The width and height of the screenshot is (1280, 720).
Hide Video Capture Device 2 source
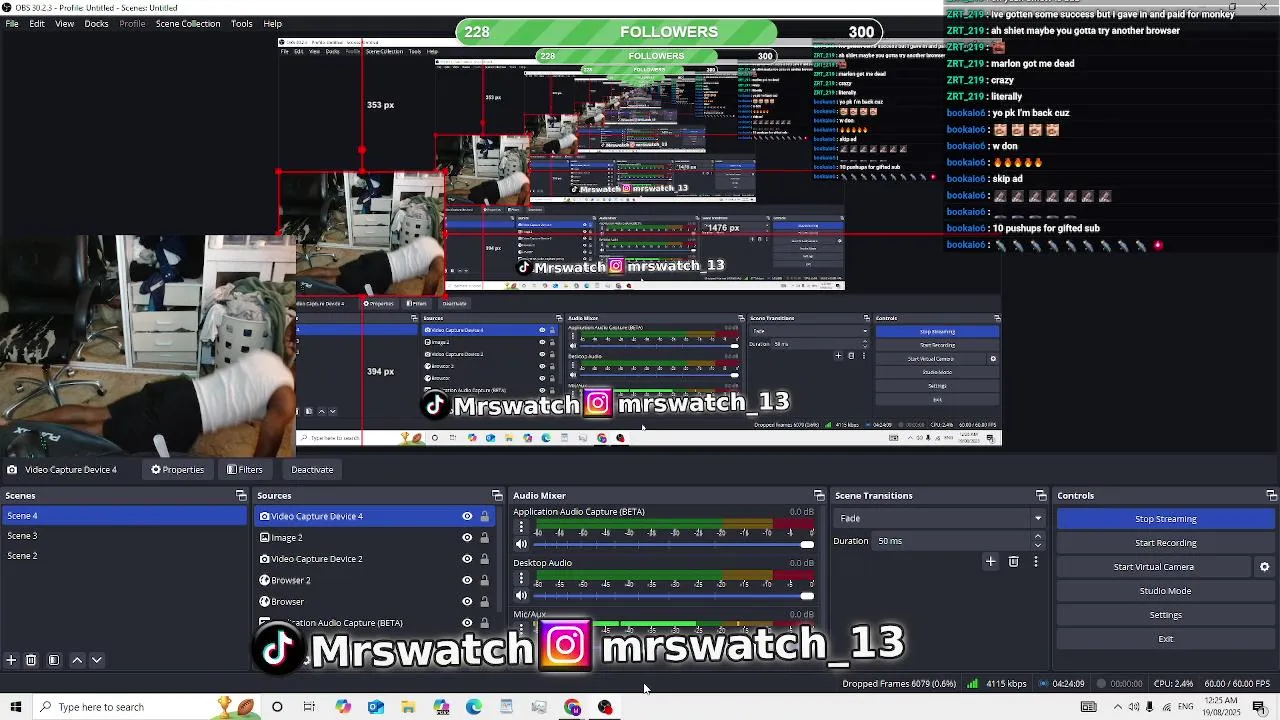point(467,559)
